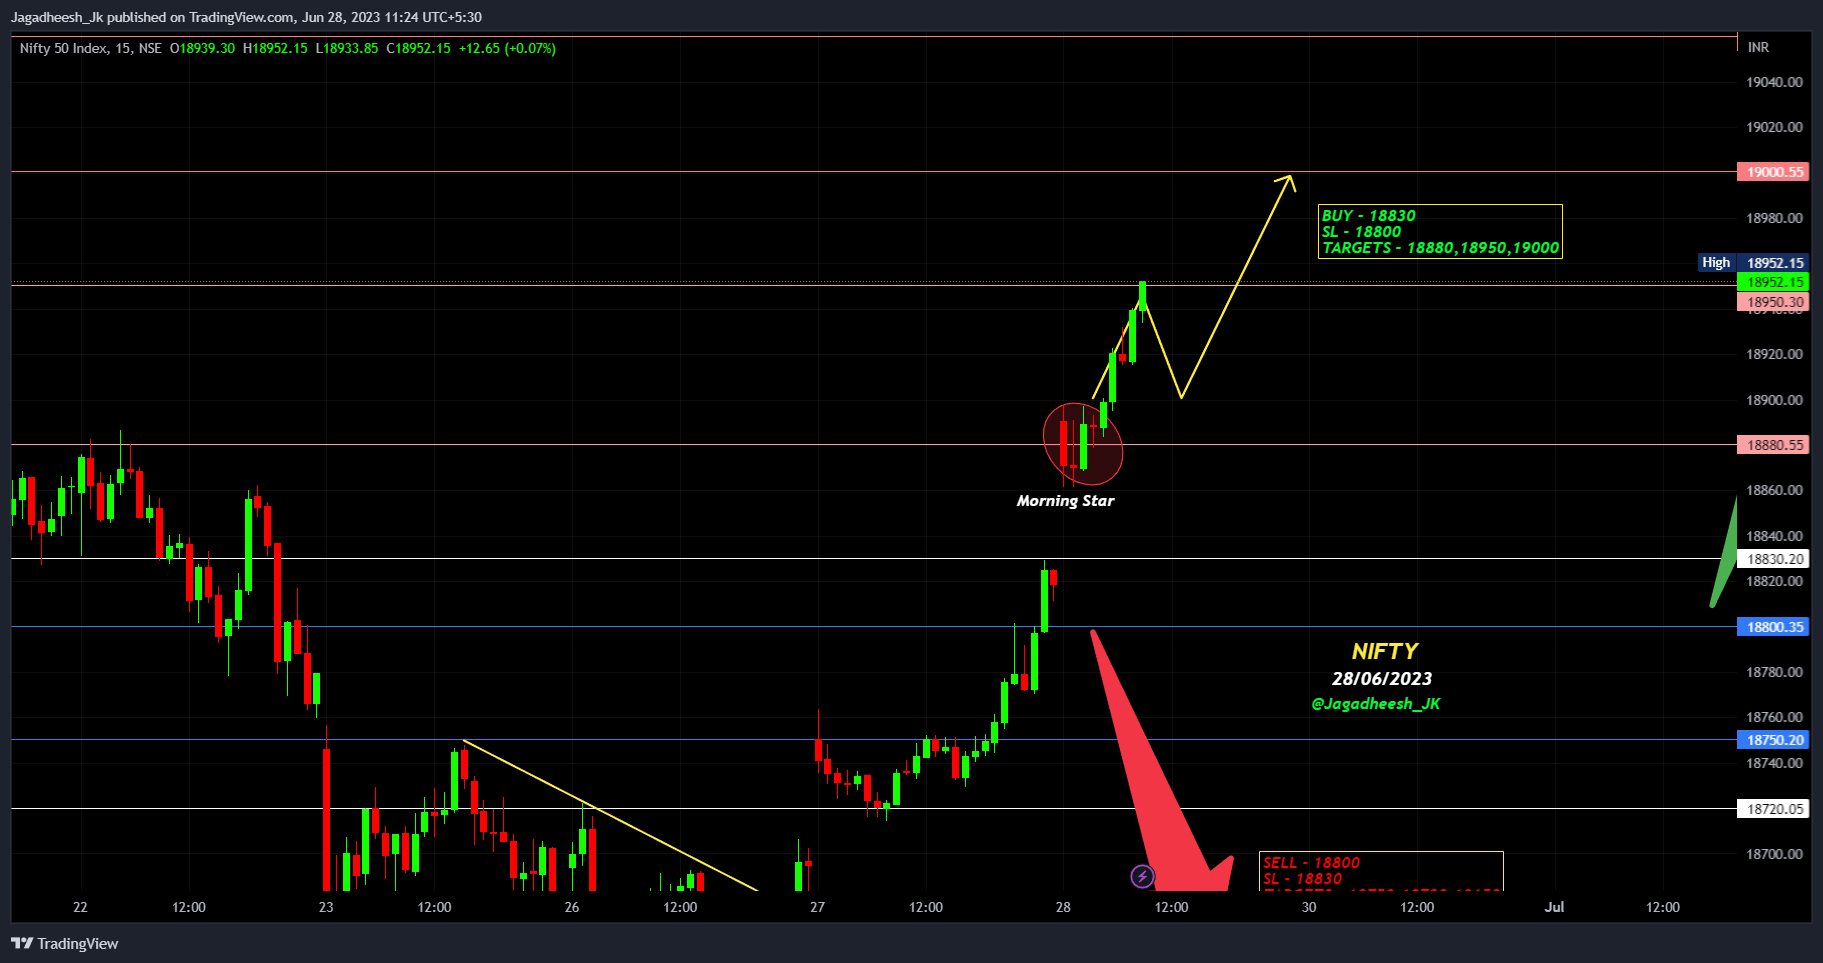Click the 27 date on time axis

(817, 907)
